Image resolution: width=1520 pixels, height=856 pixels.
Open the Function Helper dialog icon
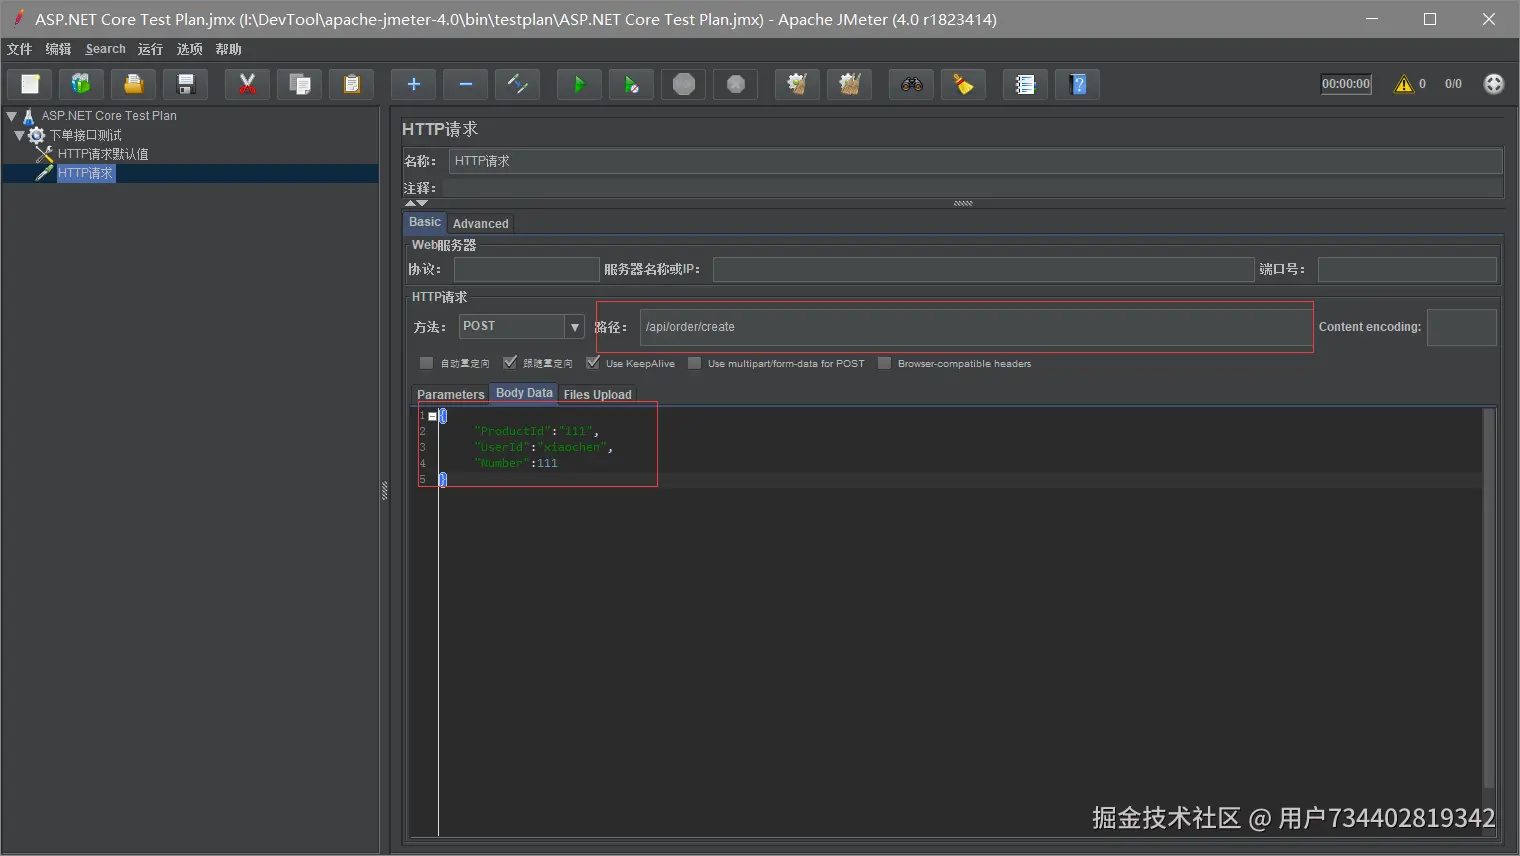coord(1025,85)
